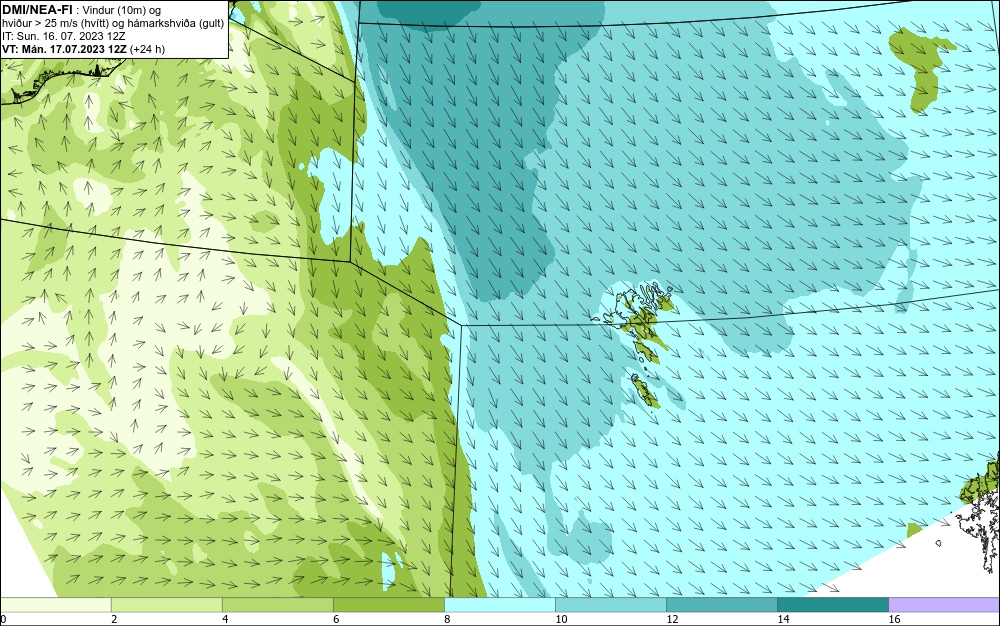Click the DMI/NEA-FI title text
This screenshot has width=1000, height=626.
[x=37, y=9]
